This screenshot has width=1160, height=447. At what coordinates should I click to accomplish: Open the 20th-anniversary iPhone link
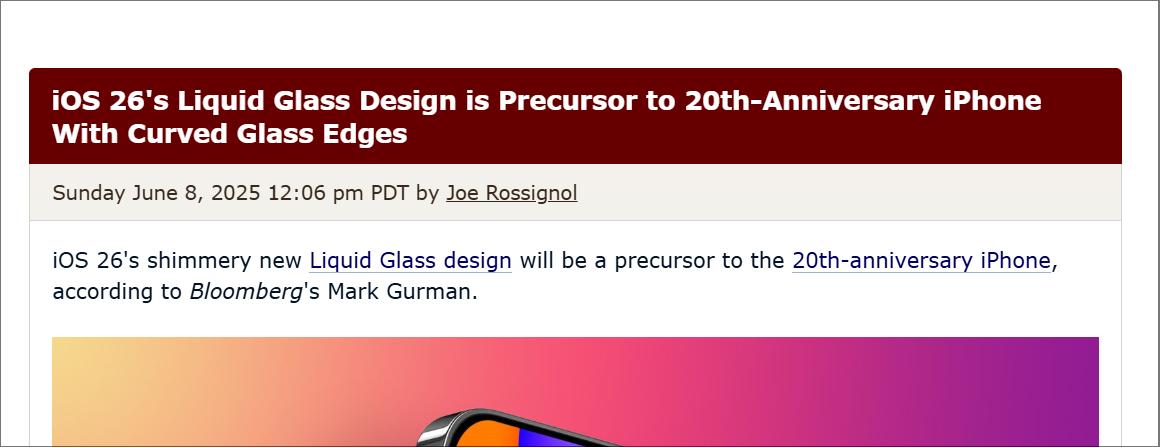point(921,261)
